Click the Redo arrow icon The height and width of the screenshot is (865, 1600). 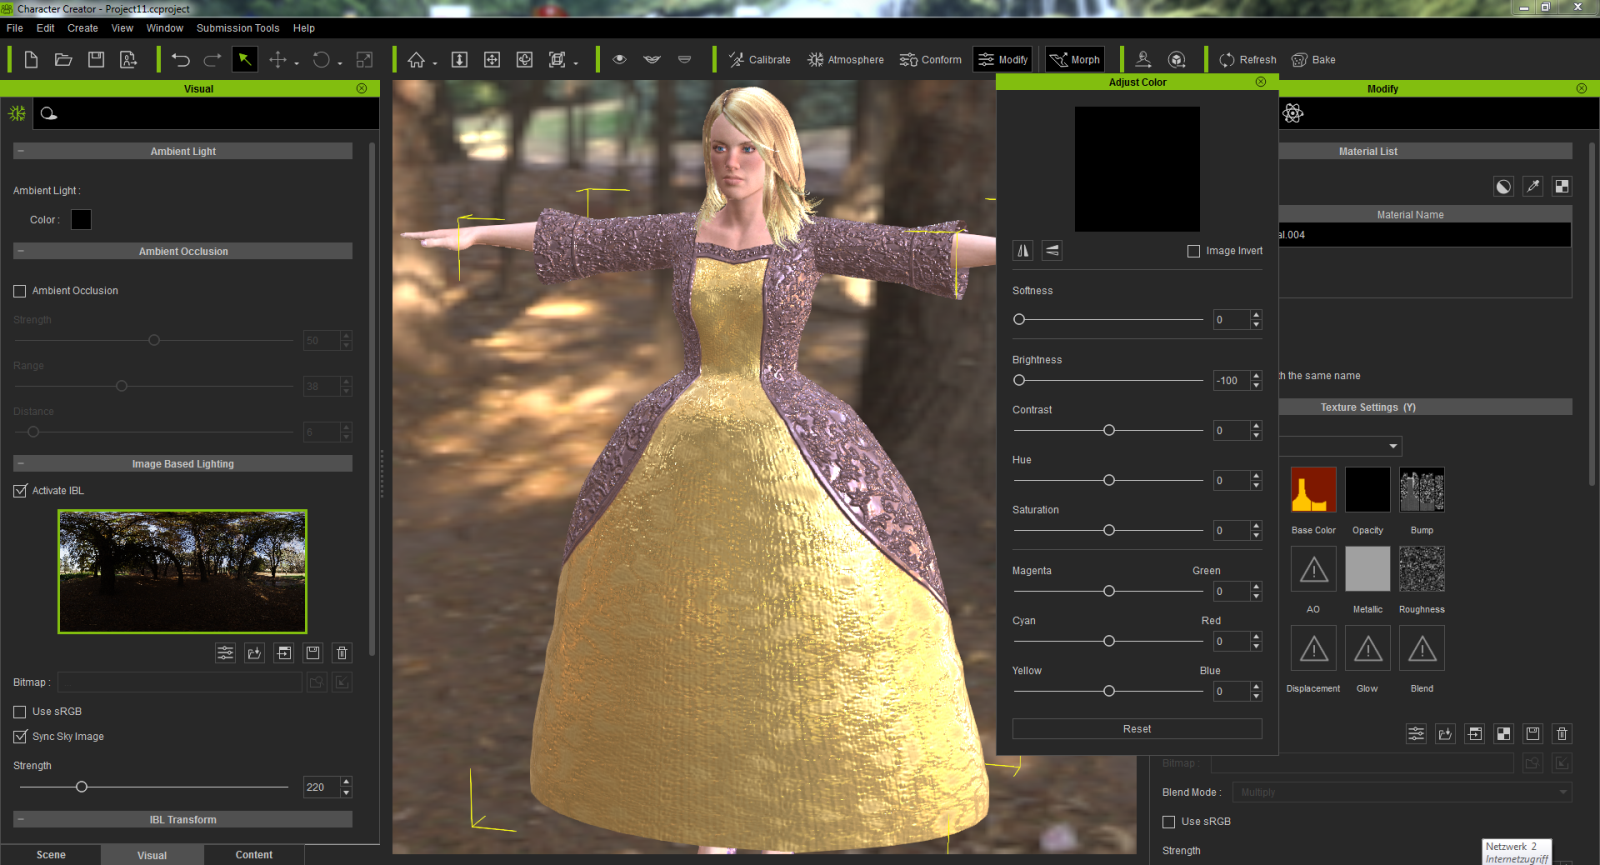pos(212,60)
